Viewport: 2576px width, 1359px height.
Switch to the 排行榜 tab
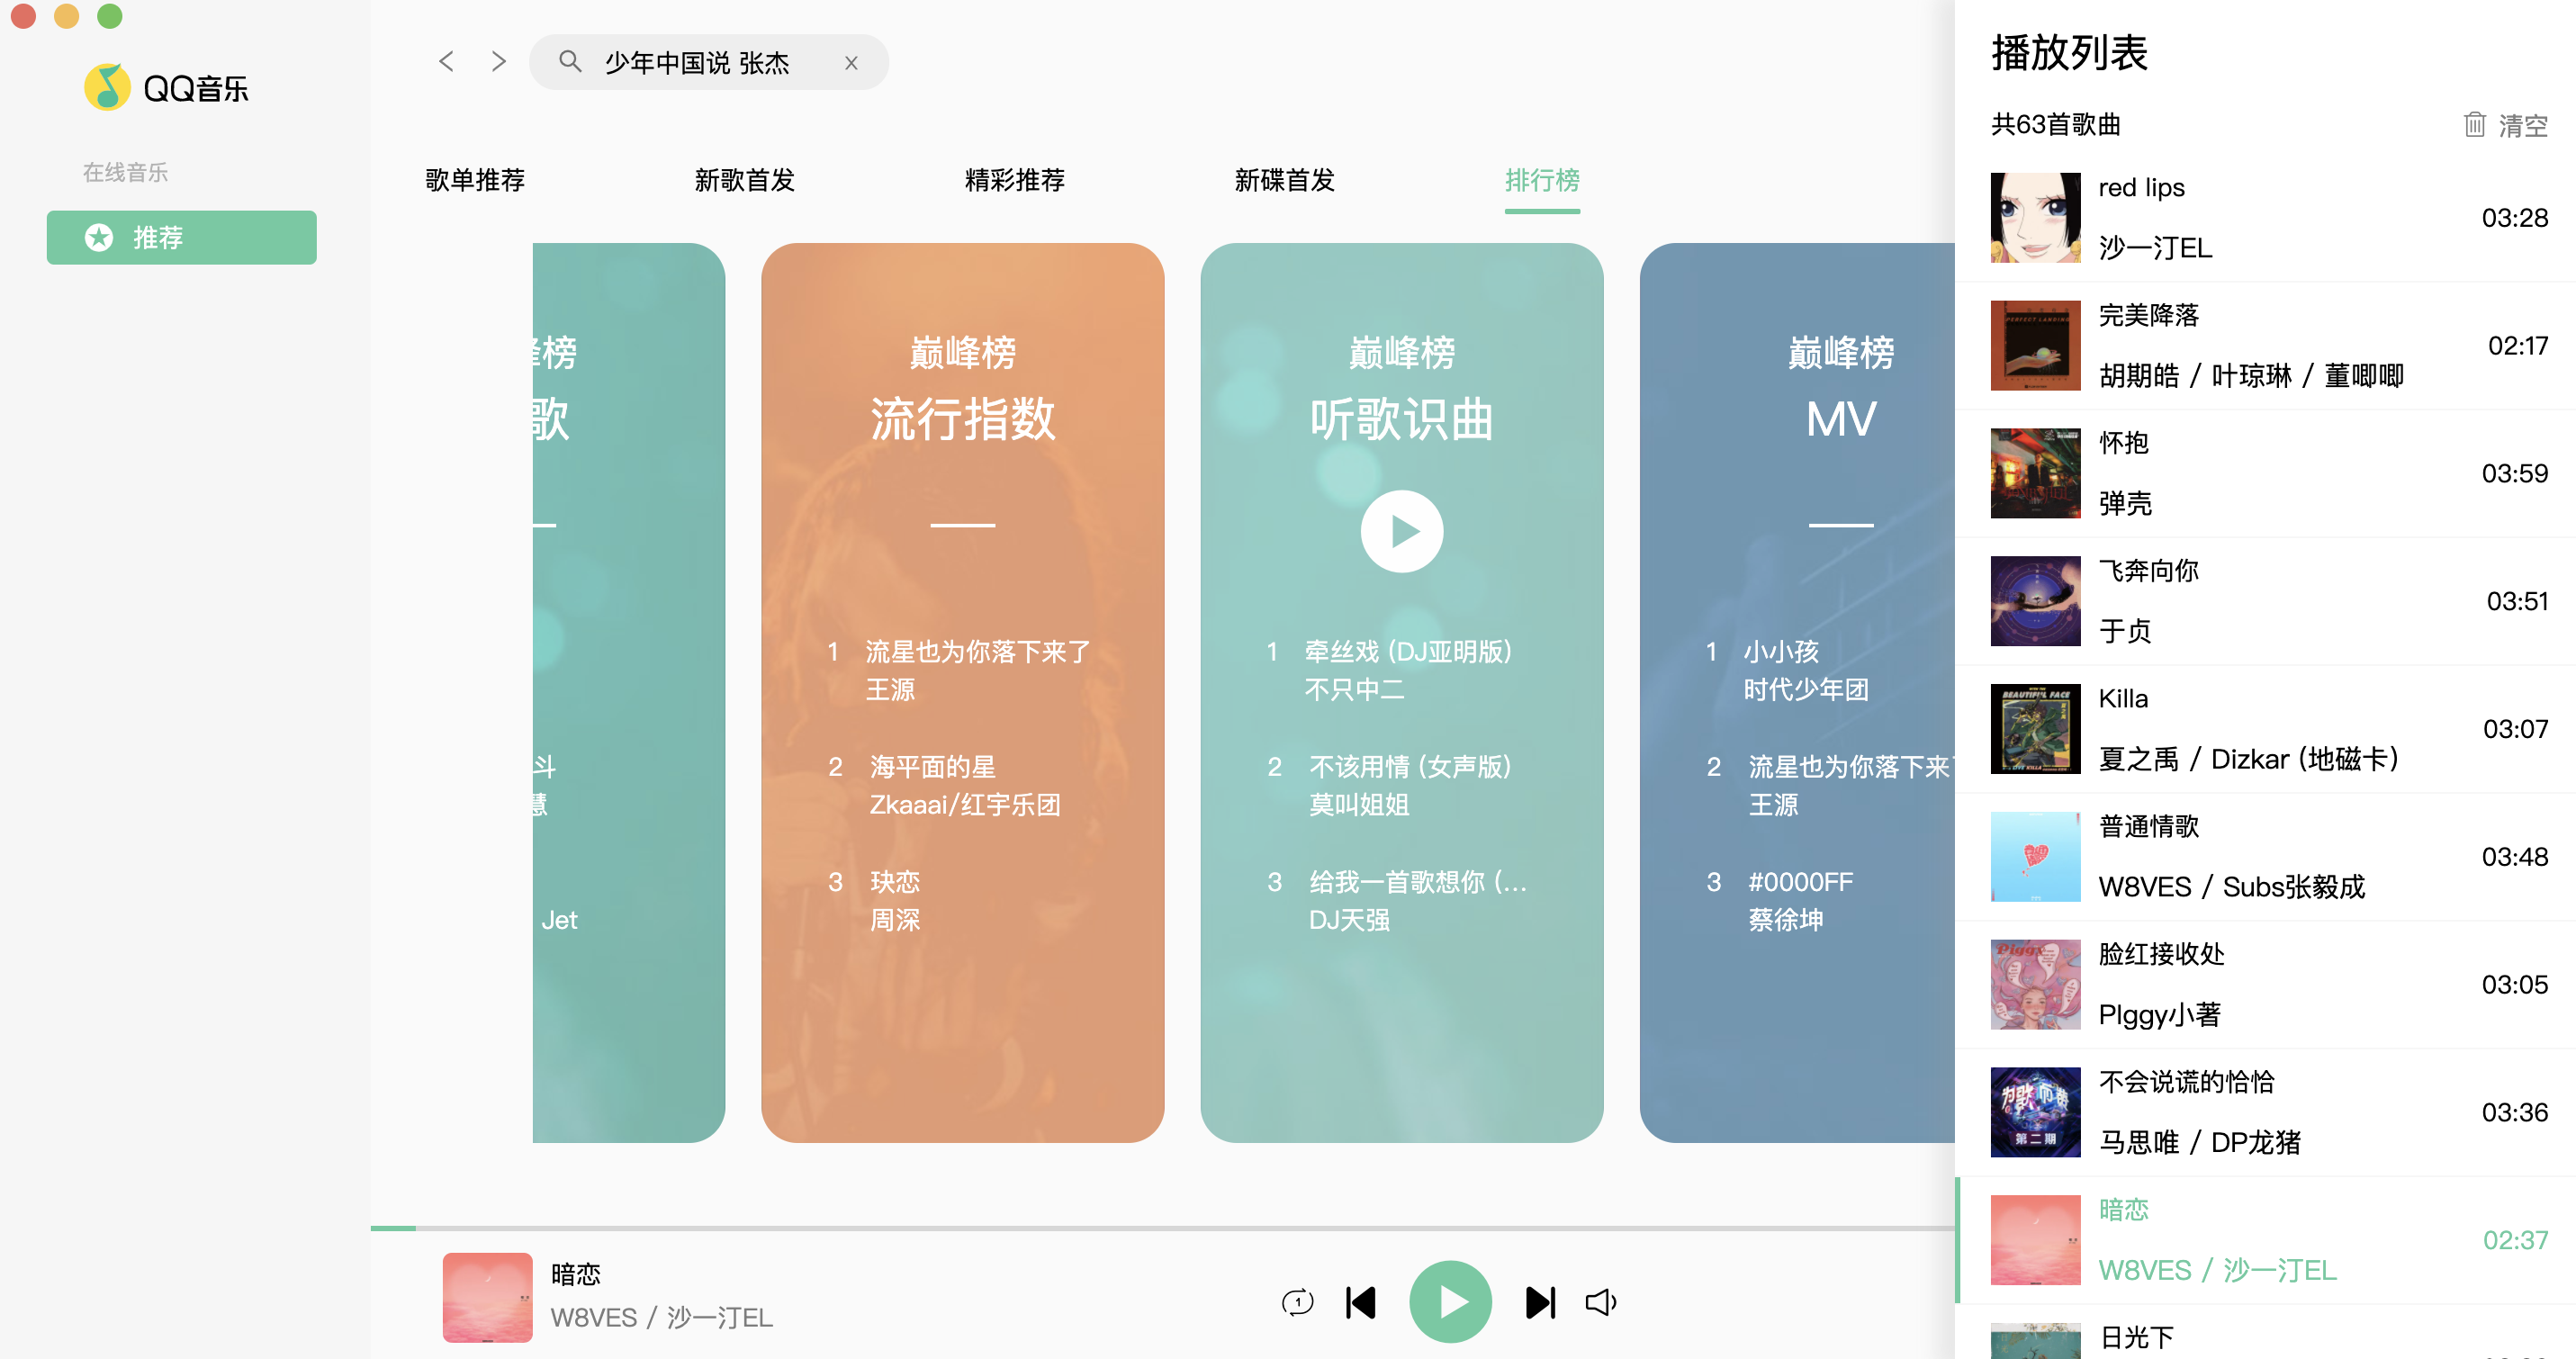point(1542,180)
